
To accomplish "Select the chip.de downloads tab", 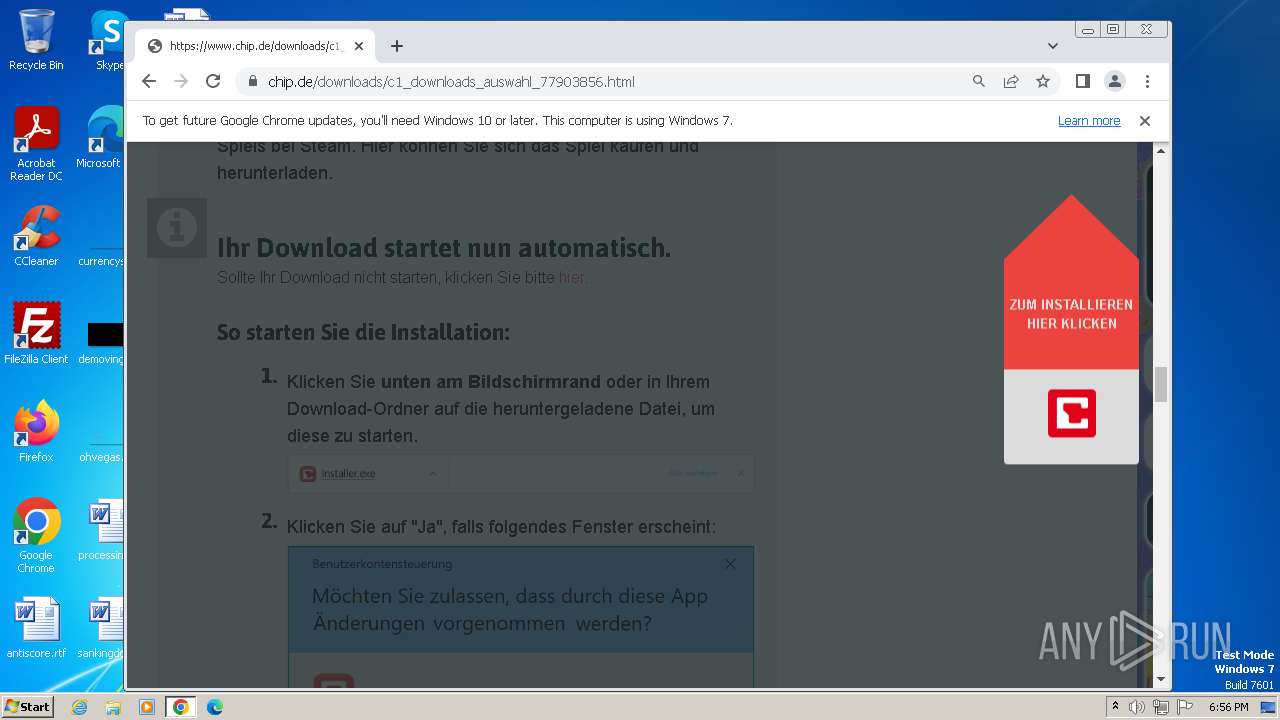I will [255, 46].
